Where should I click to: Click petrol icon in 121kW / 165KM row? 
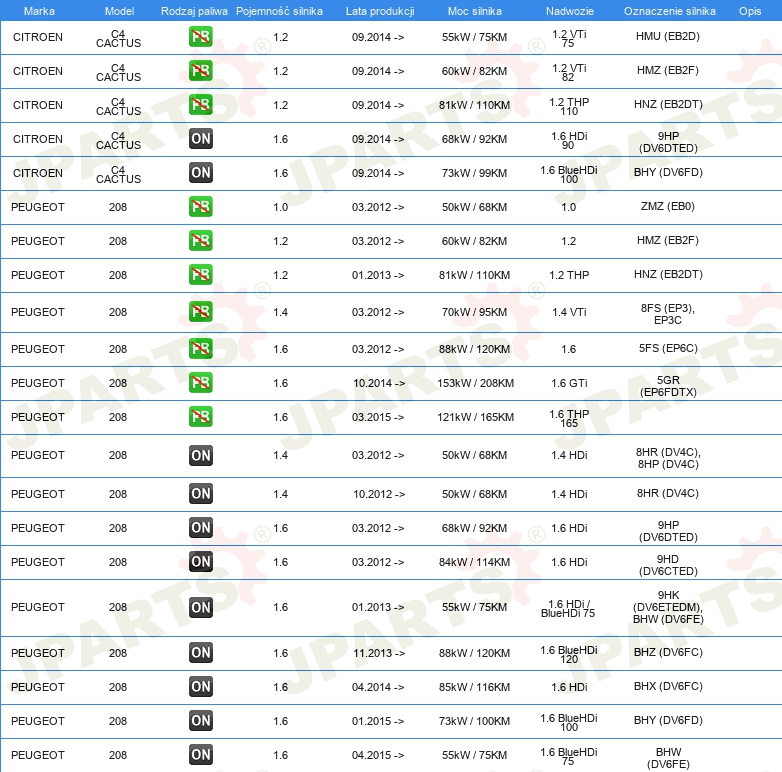200,416
